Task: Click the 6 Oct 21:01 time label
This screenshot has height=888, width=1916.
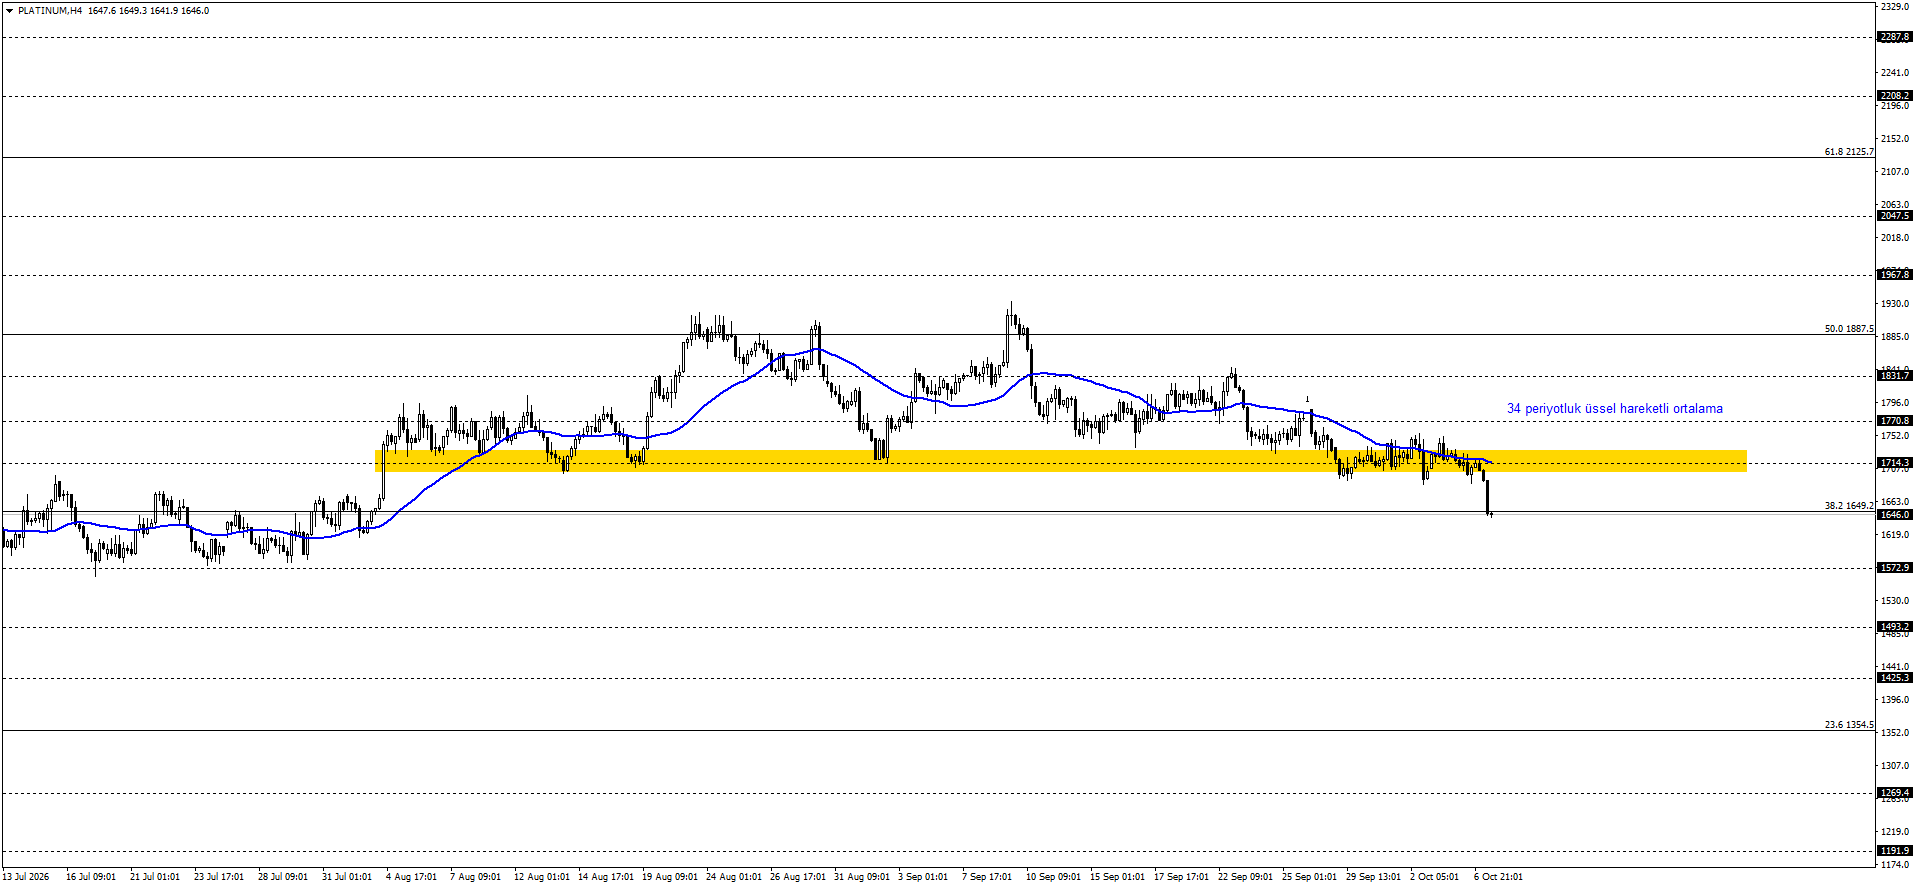Action: point(1498,877)
